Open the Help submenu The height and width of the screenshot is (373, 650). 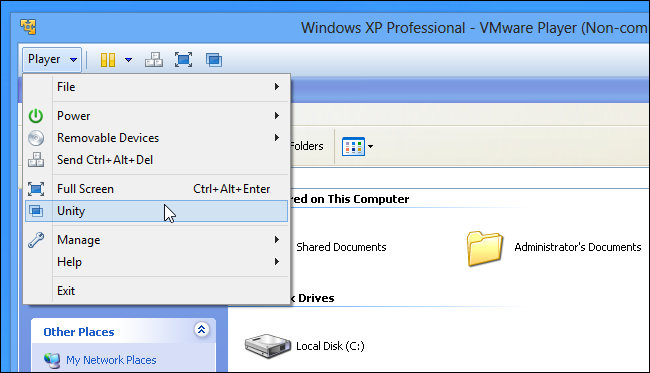156,262
